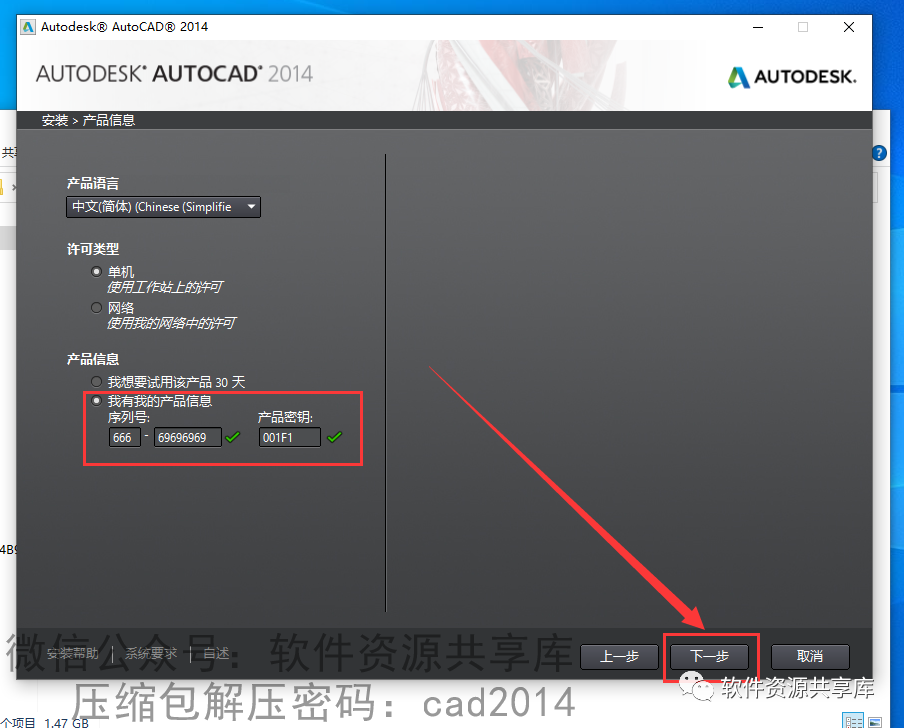
Task: Click the 上一步 back button
Action: tap(619, 657)
